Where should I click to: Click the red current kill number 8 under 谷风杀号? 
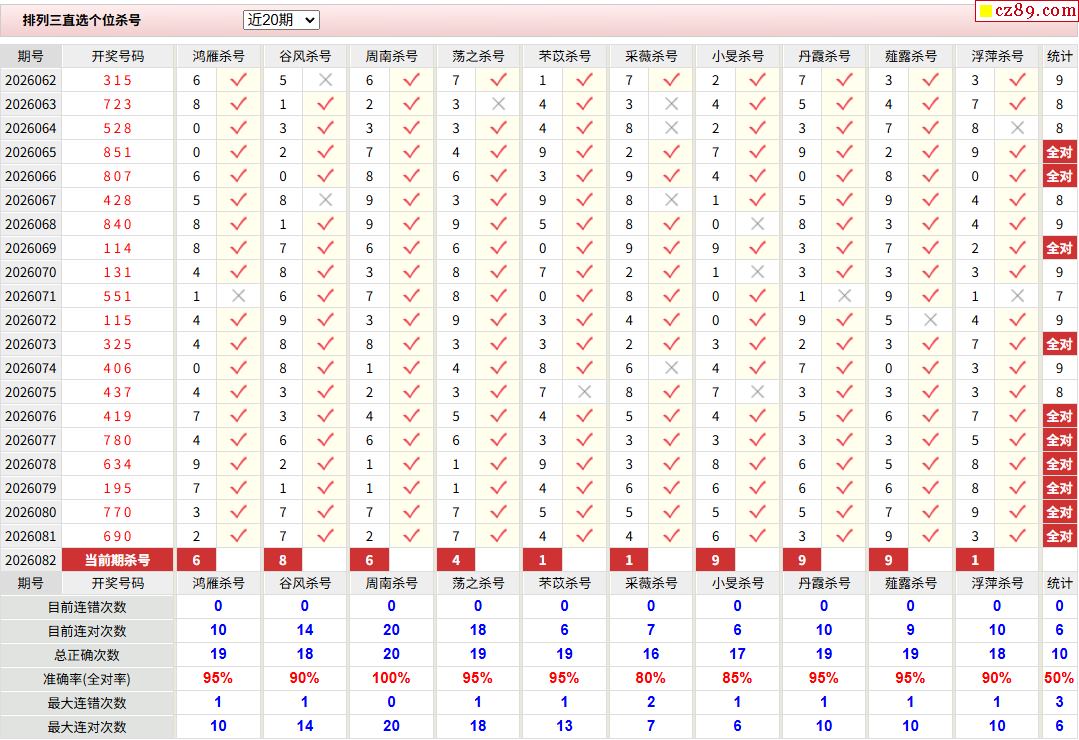coord(283,560)
